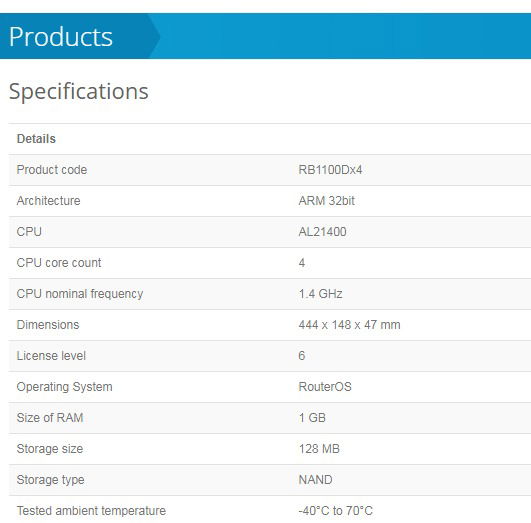Click the CPU nominal frequency label
Screen dimensions: 531x523
(80, 294)
